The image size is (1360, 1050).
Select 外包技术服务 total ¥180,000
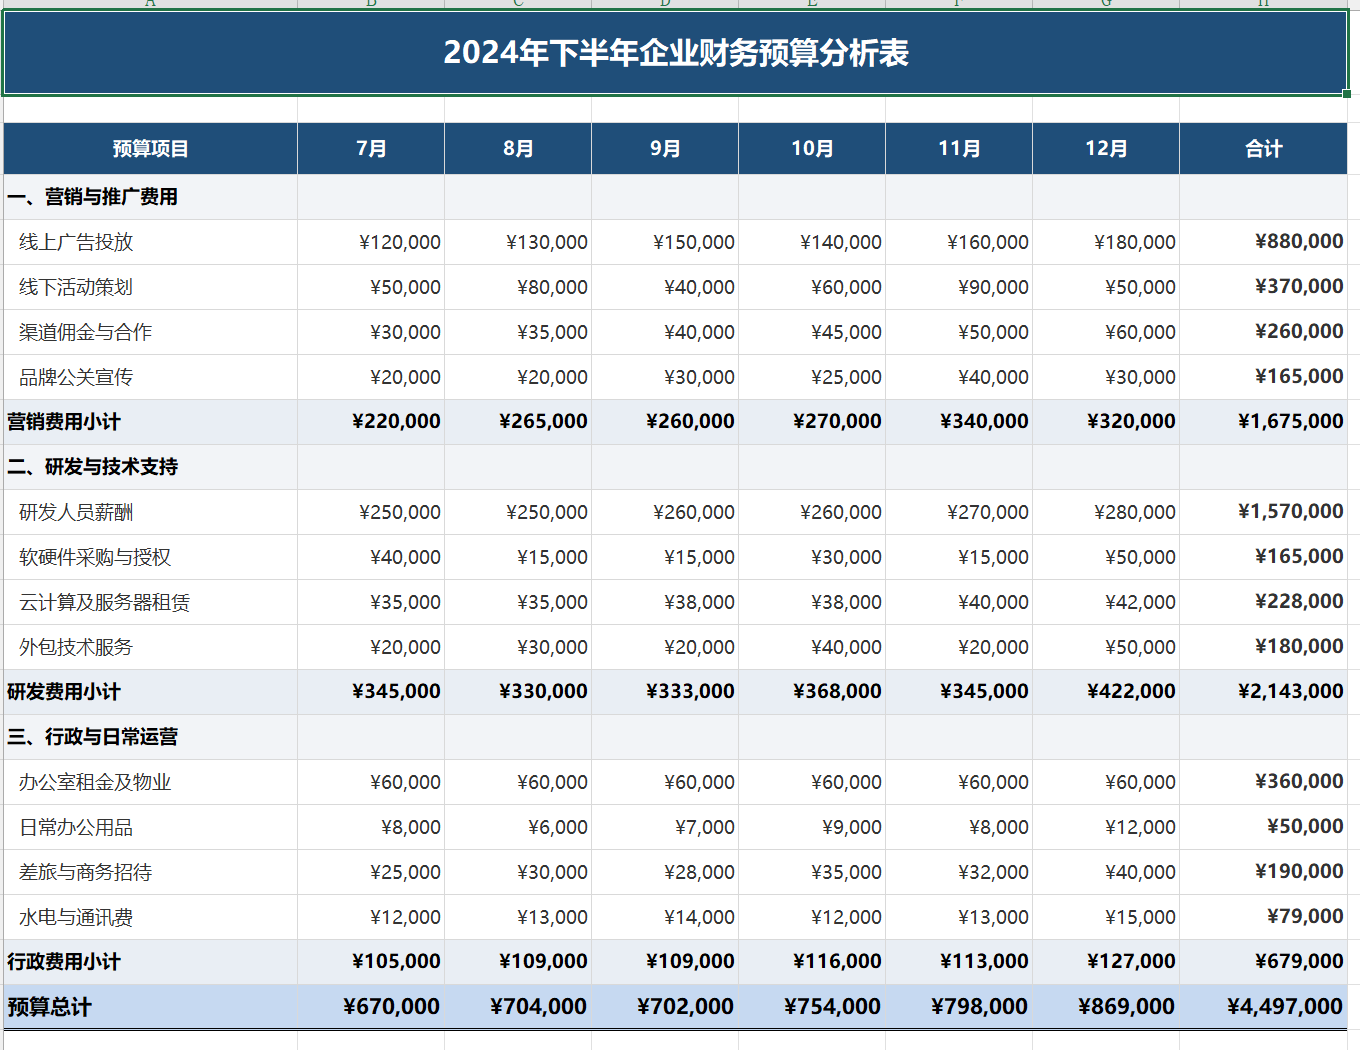1263,647
